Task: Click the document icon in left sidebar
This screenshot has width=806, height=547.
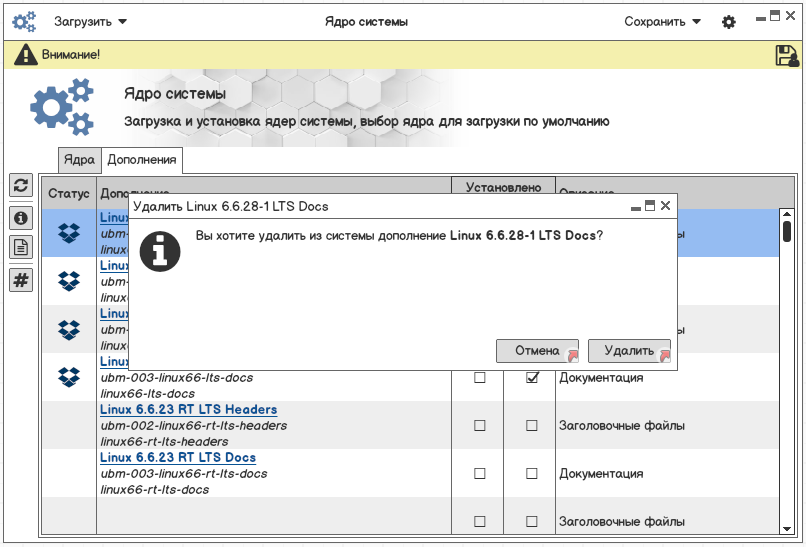Action: [x=20, y=248]
